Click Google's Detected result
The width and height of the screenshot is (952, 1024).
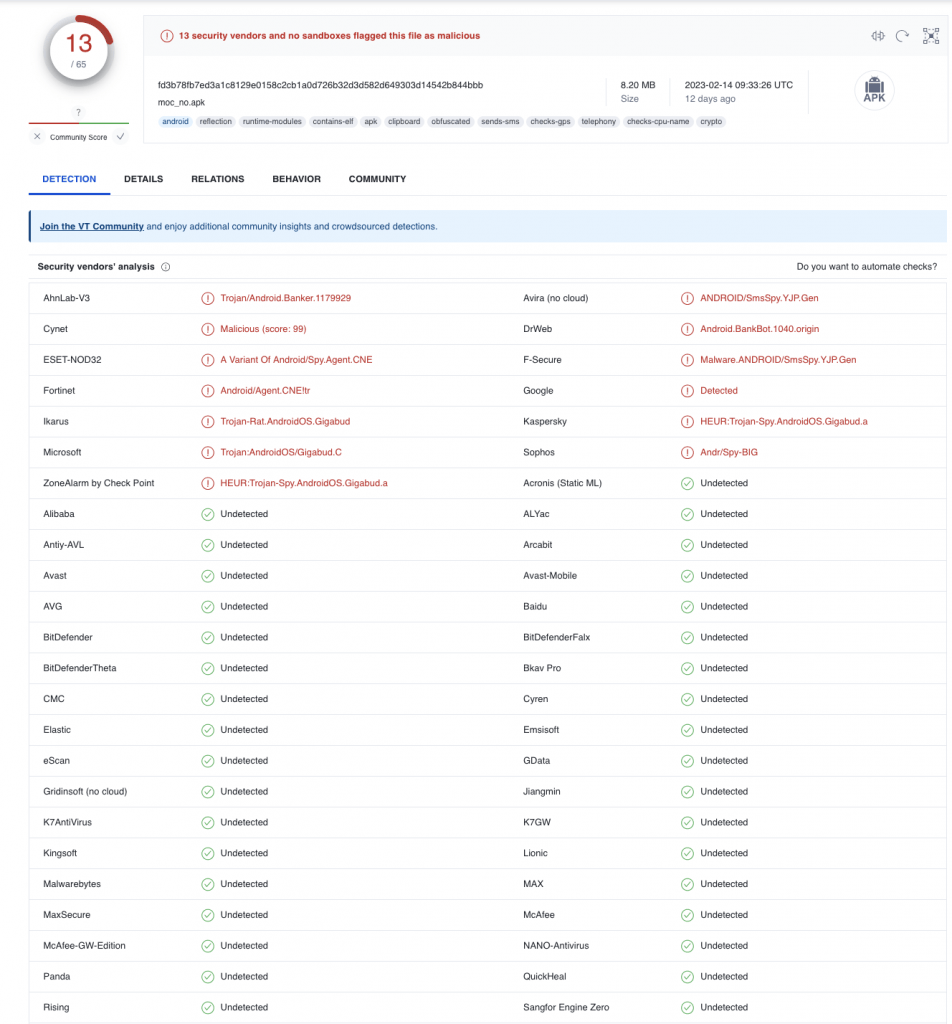[x=719, y=391]
